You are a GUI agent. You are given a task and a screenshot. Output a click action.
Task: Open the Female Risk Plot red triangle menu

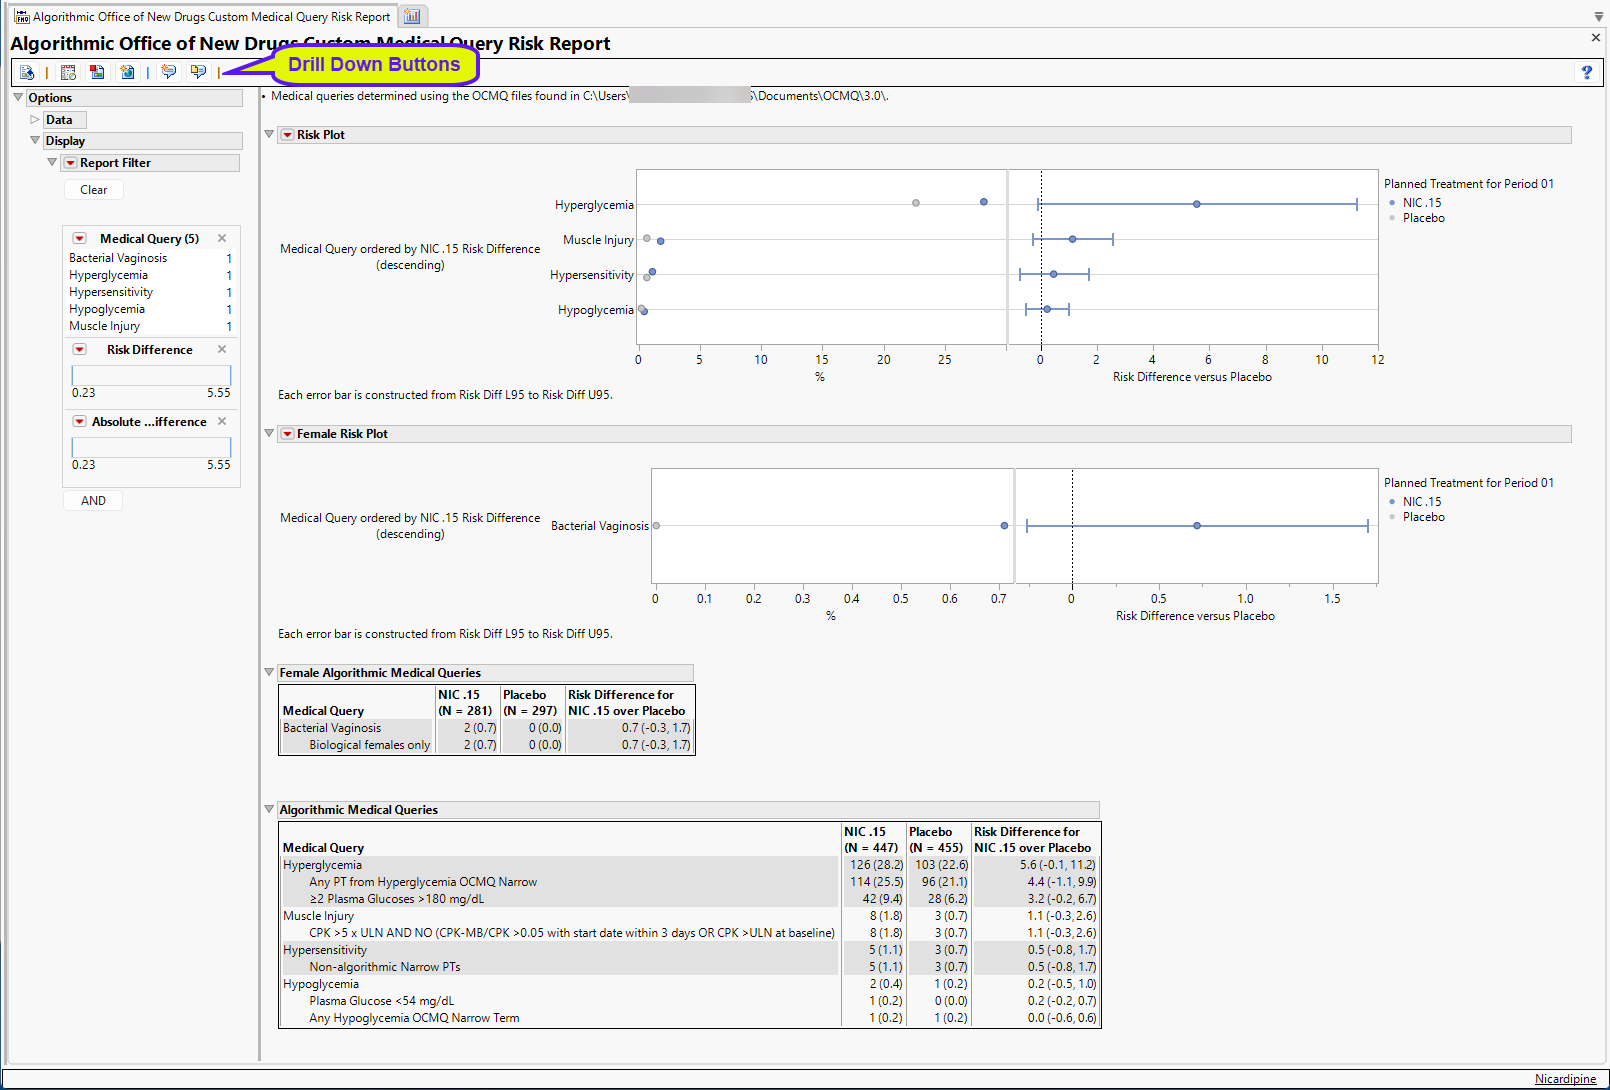pos(288,434)
